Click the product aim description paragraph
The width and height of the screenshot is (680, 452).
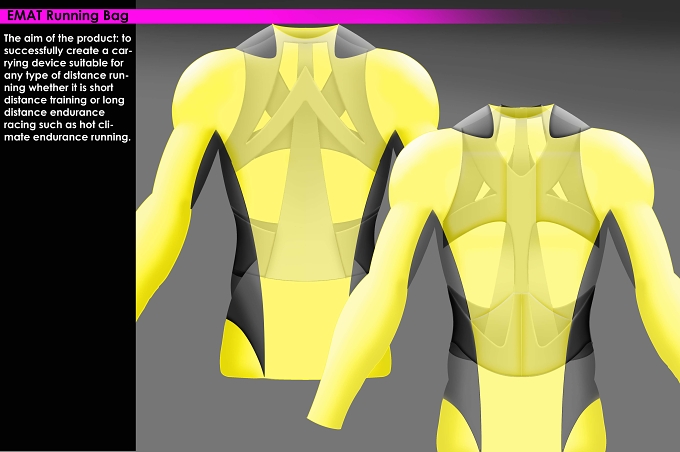68,88
